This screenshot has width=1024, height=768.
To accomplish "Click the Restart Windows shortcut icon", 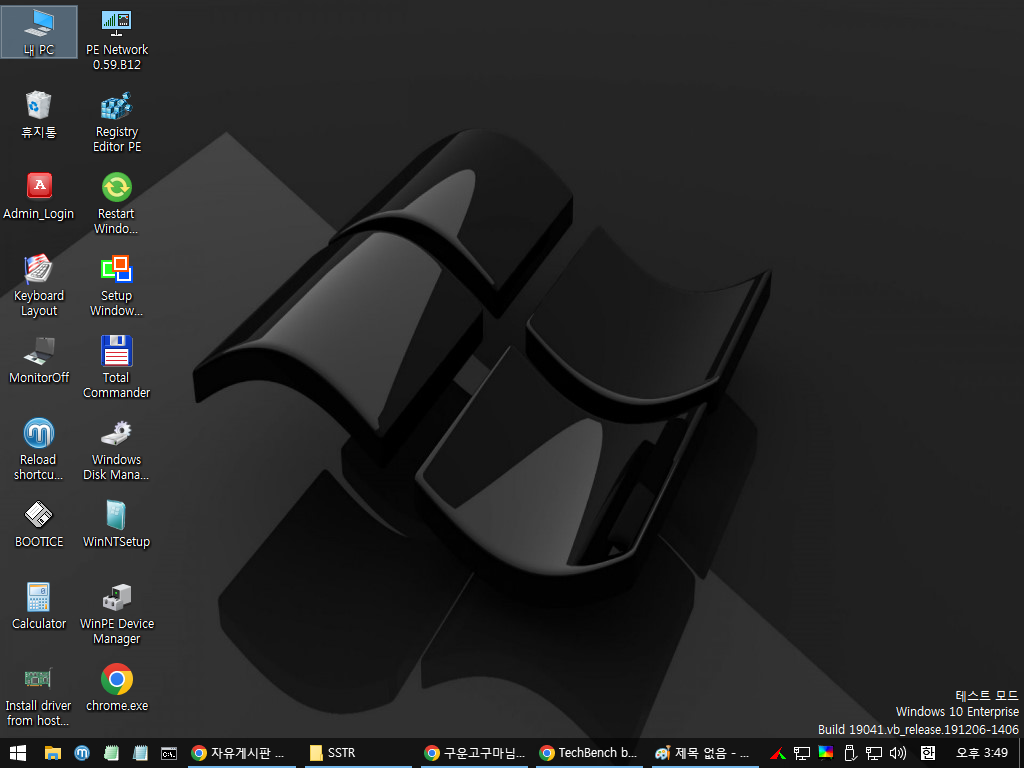I will (117, 204).
